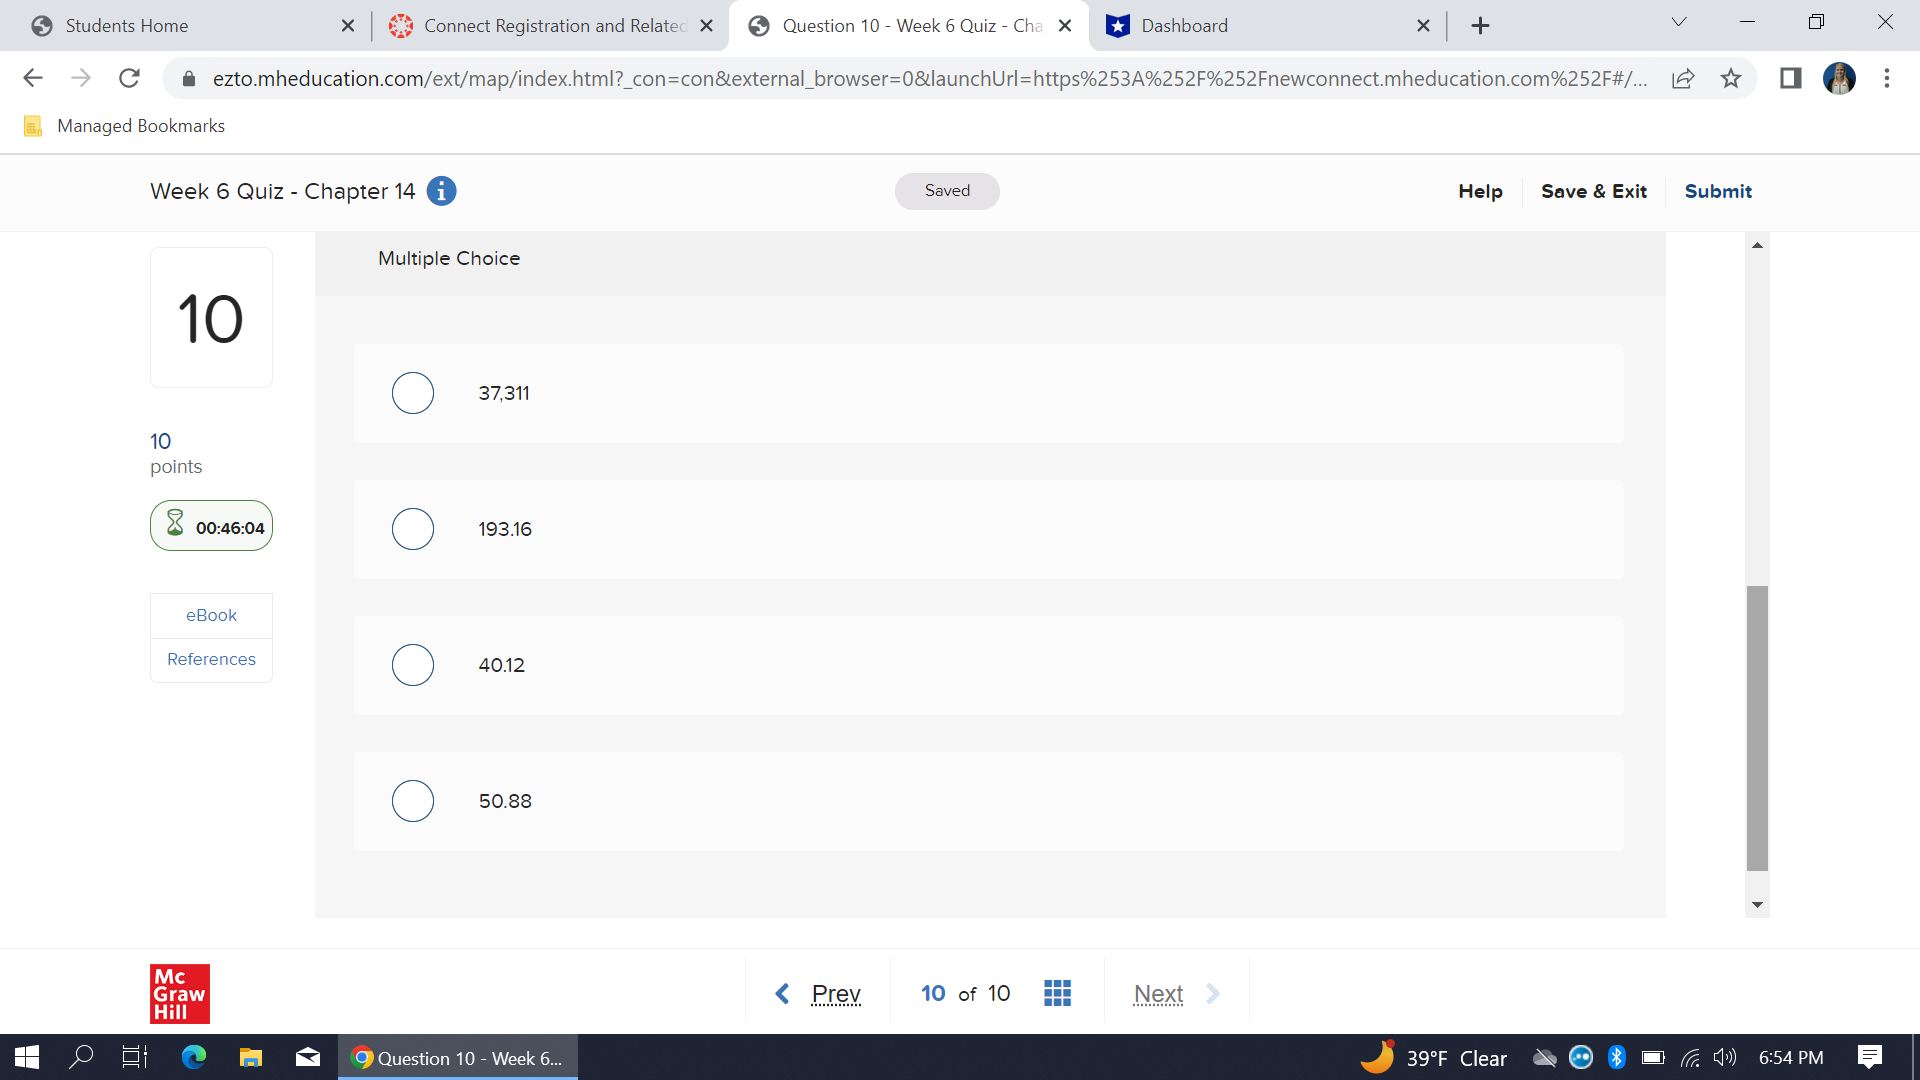Choose the 40.12 radio button
The image size is (1920, 1080).
click(x=413, y=665)
